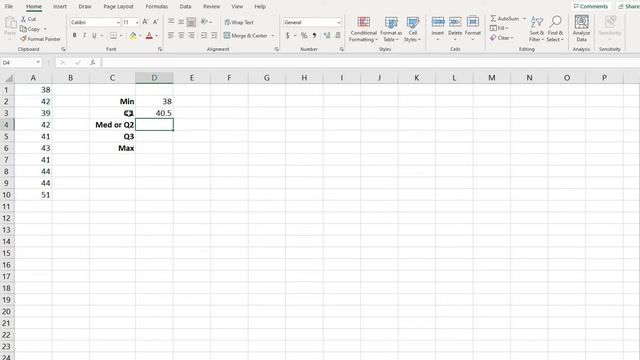Align cell text left
640x360 pixels.
tap(171, 36)
